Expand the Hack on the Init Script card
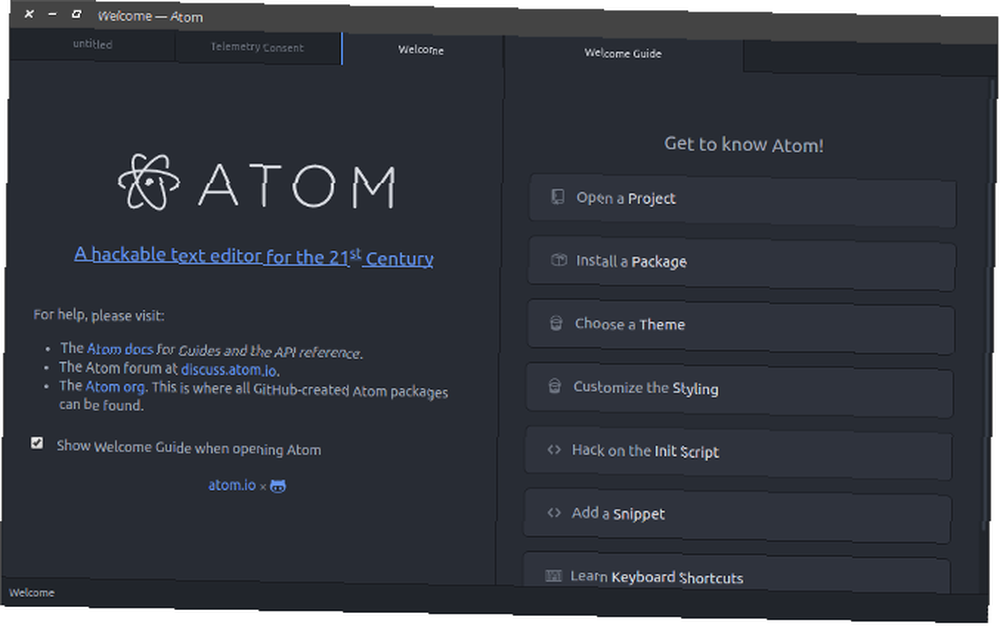1000x626 pixels. [x=738, y=453]
